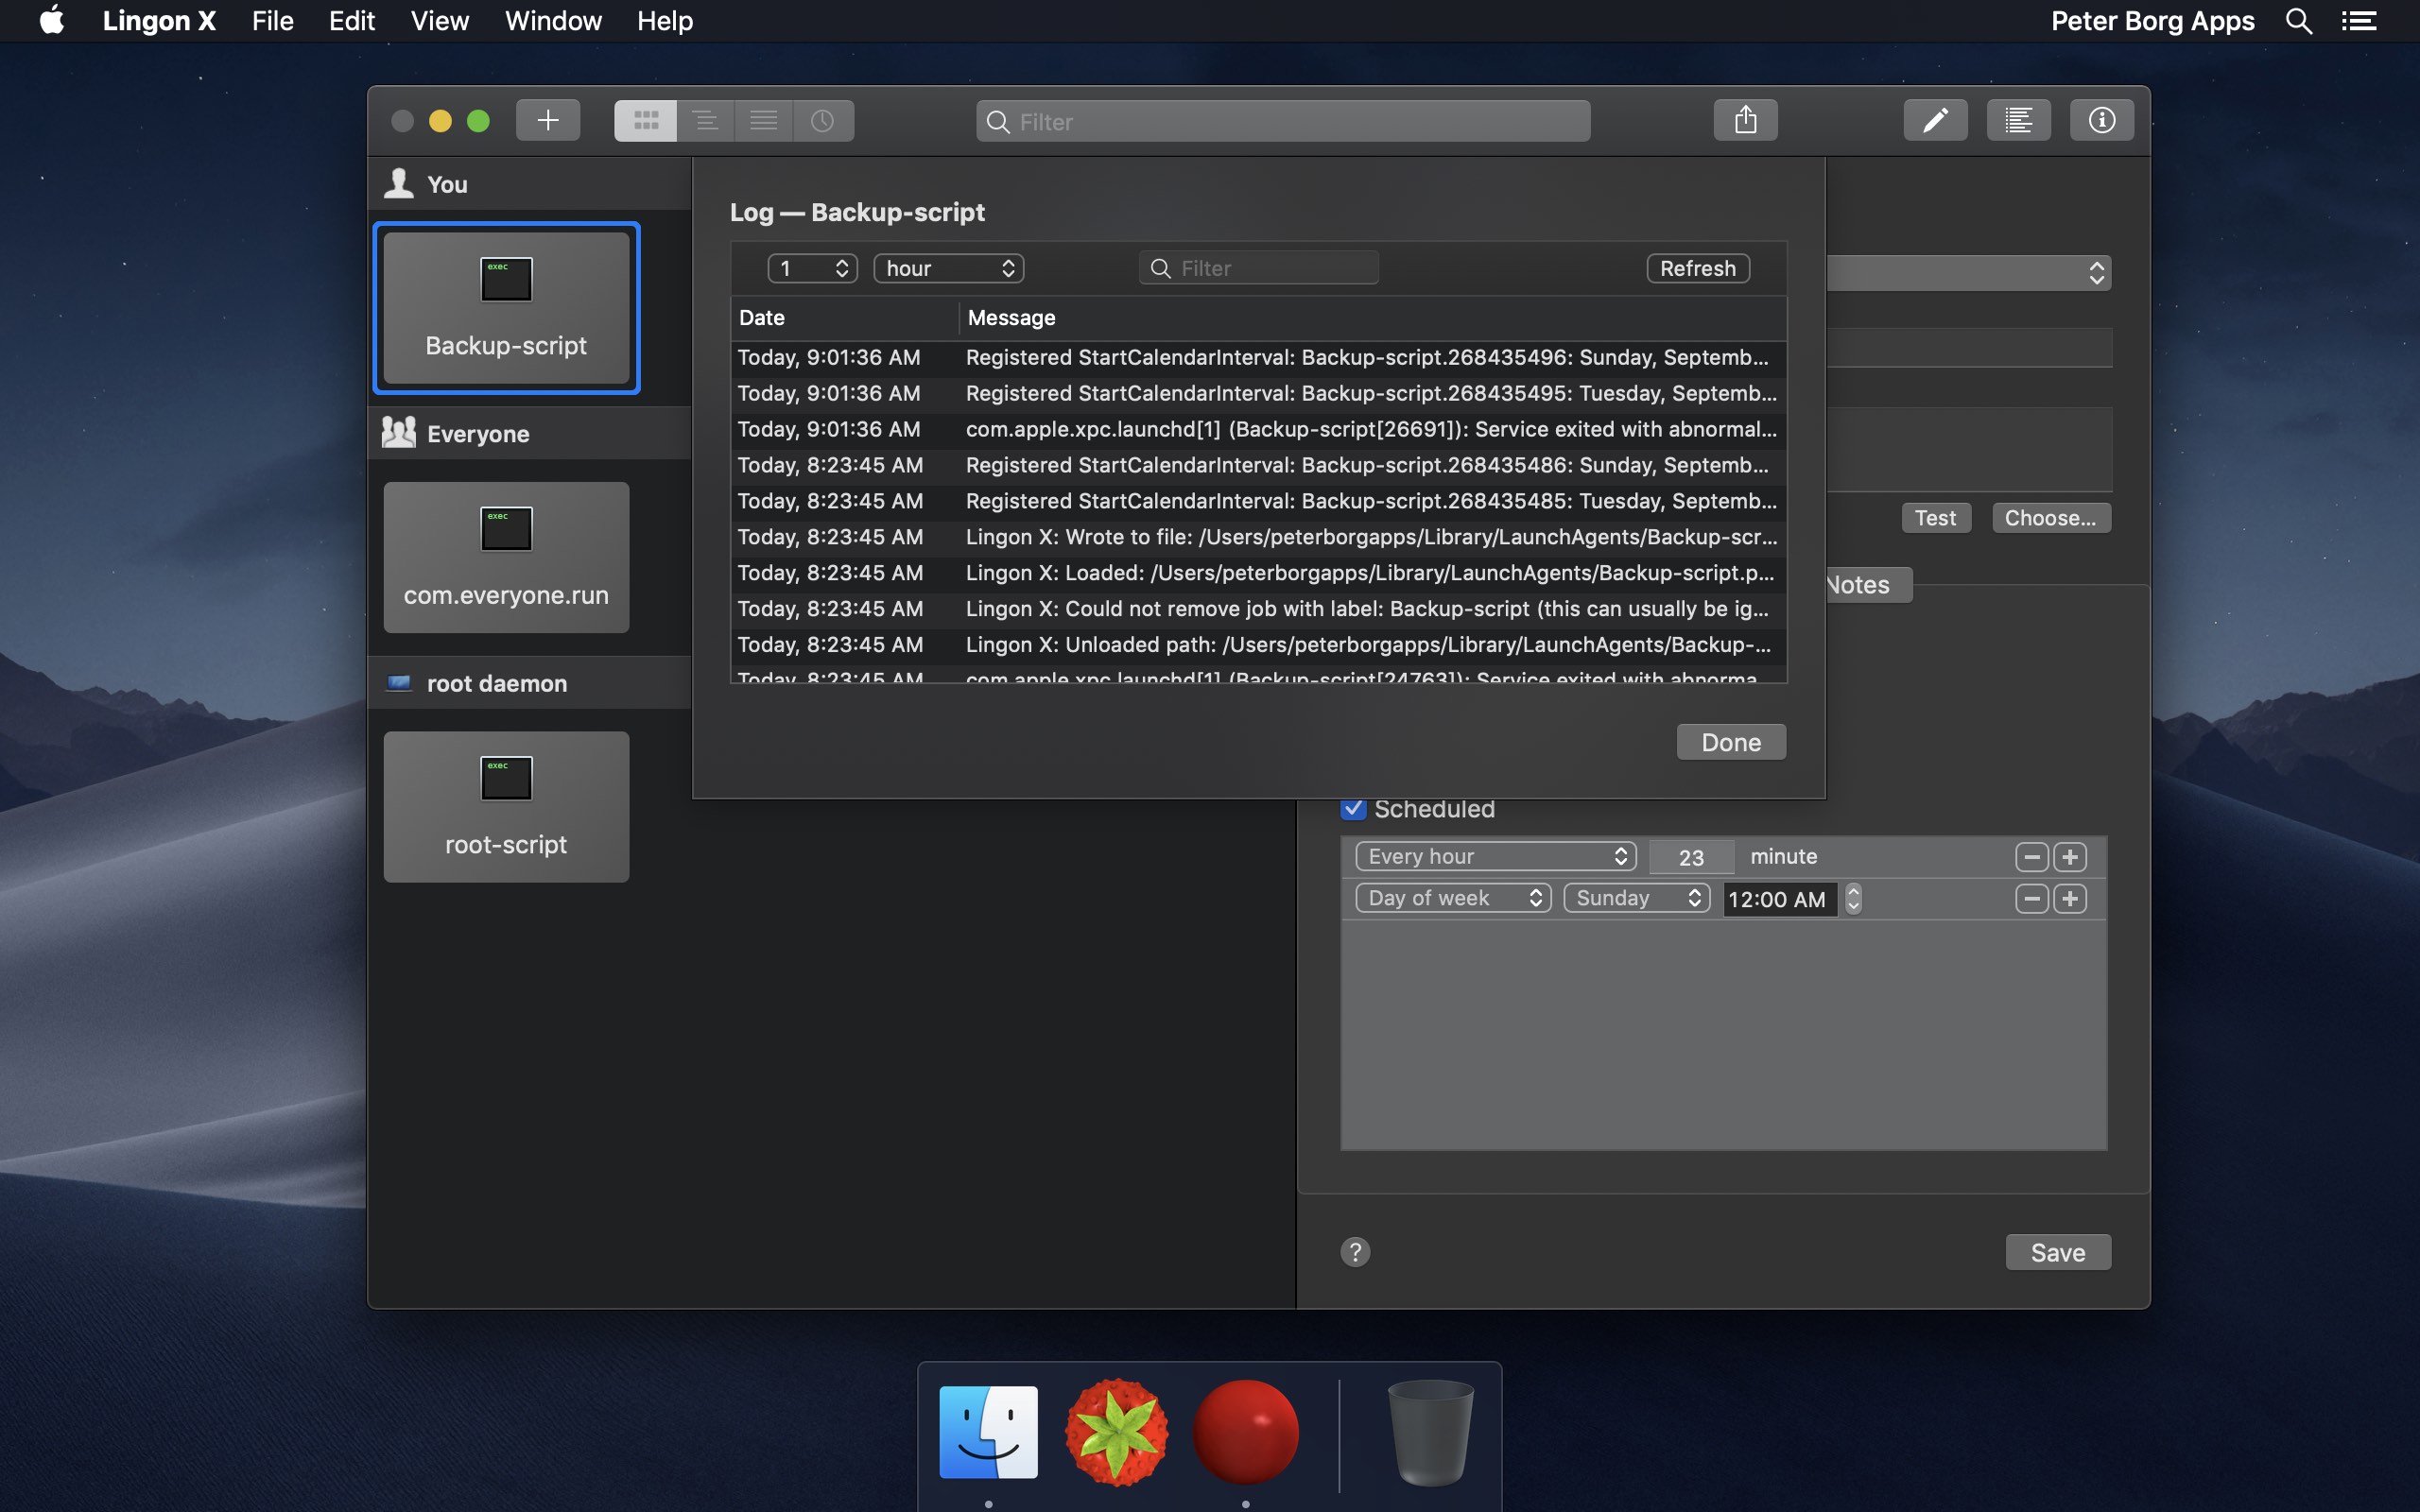
Task: Click the clock/schedule view icon
Action: pos(822,120)
